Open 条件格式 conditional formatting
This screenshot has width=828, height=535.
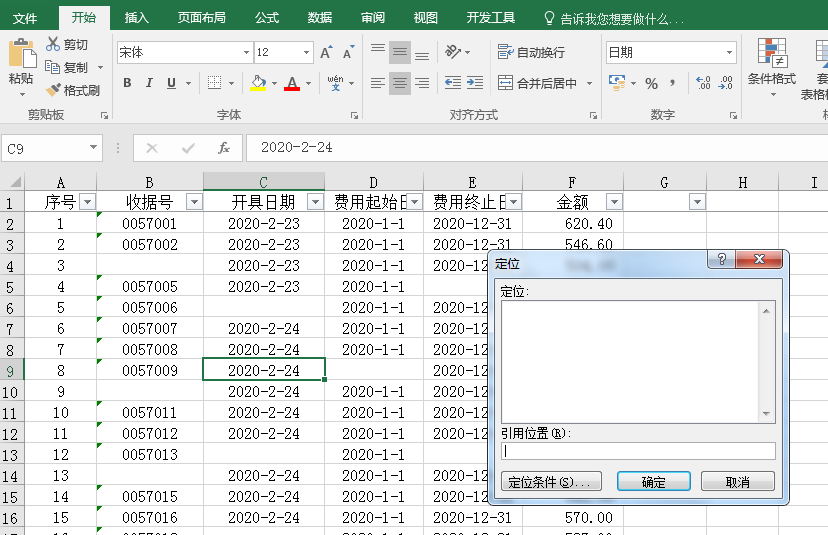(x=771, y=68)
